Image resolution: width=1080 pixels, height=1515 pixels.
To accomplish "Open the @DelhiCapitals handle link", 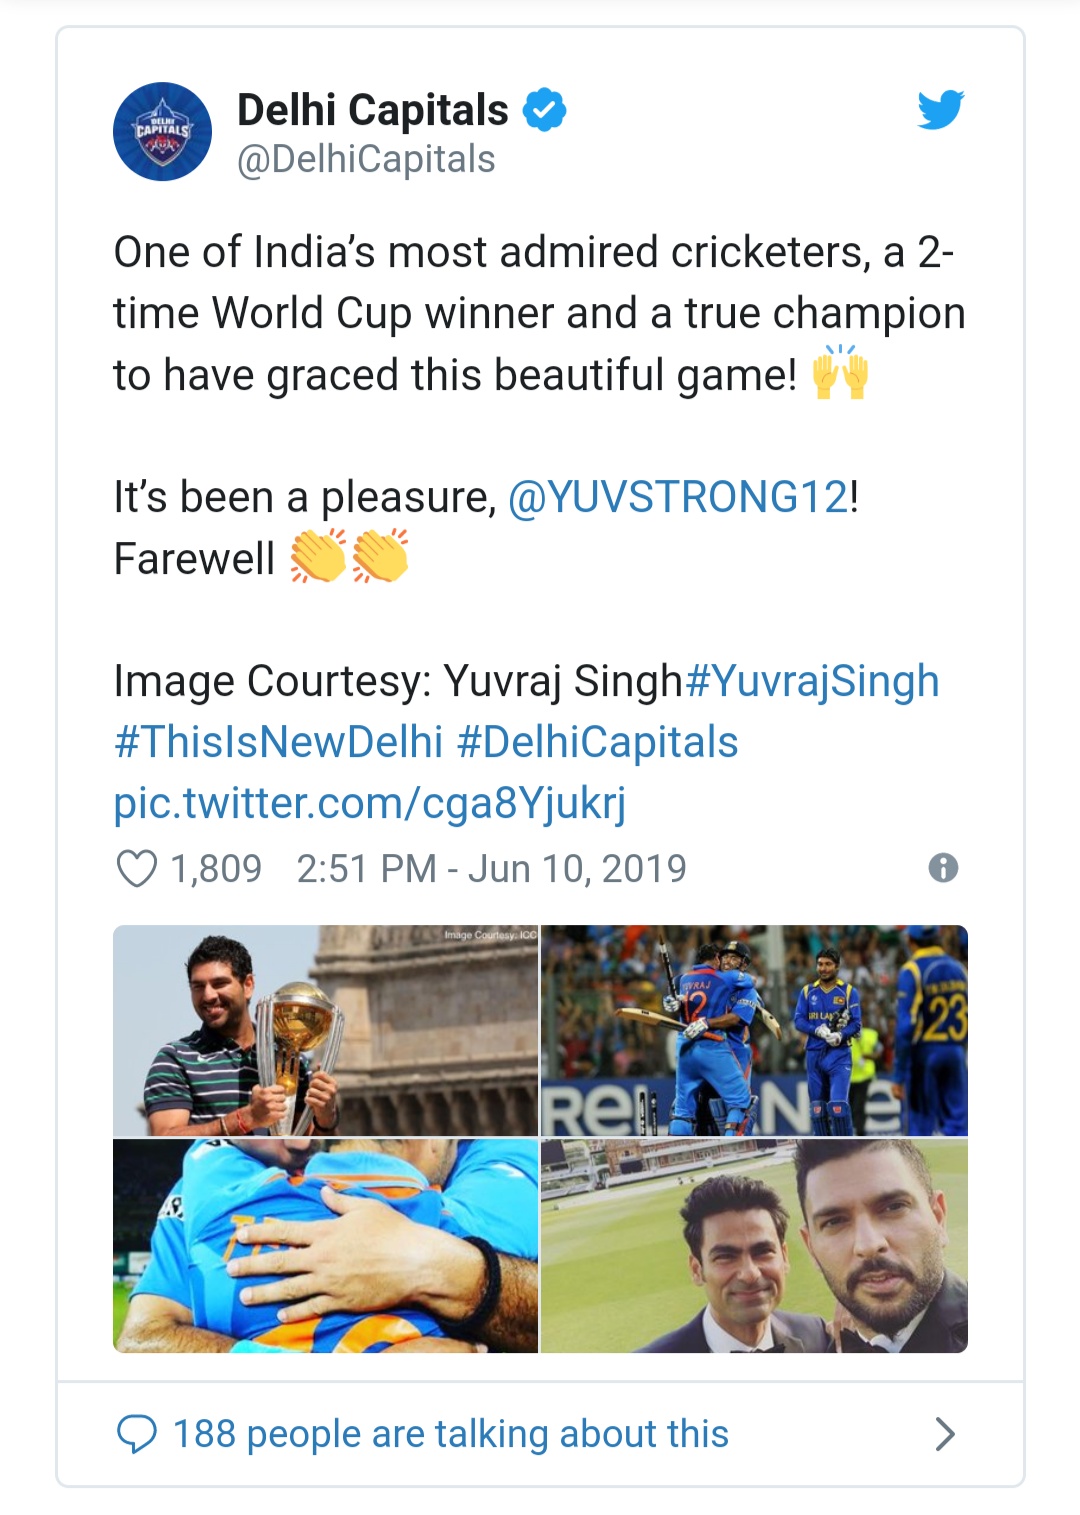I will point(366,160).
